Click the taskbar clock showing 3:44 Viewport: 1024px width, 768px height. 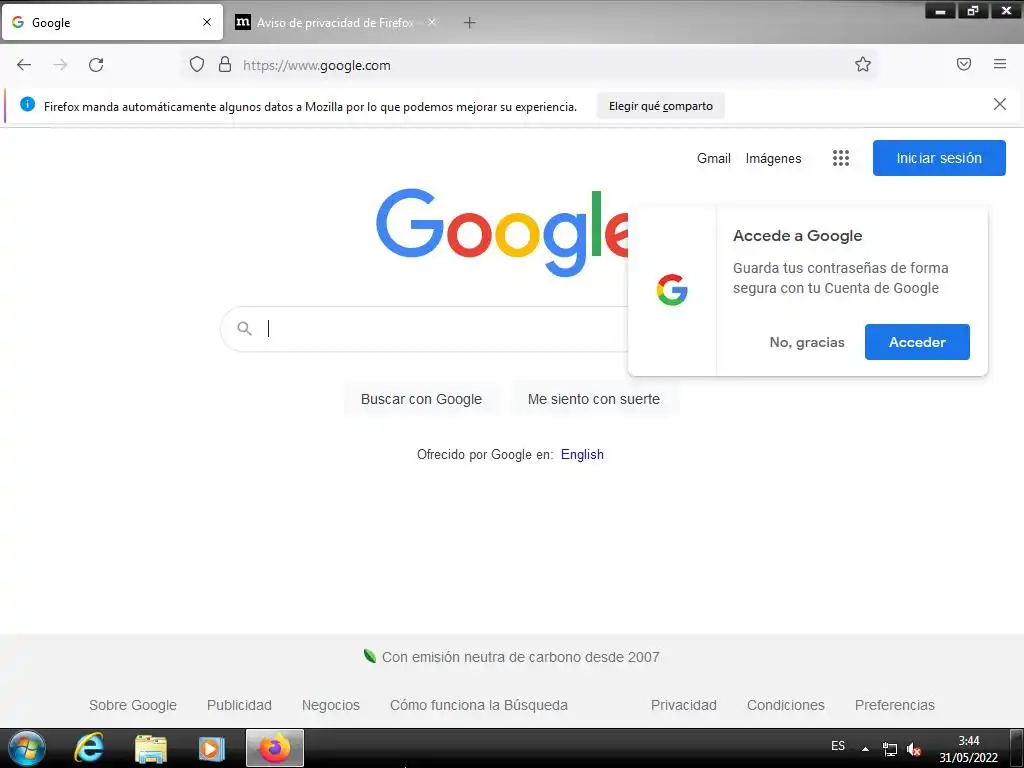[968, 749]
